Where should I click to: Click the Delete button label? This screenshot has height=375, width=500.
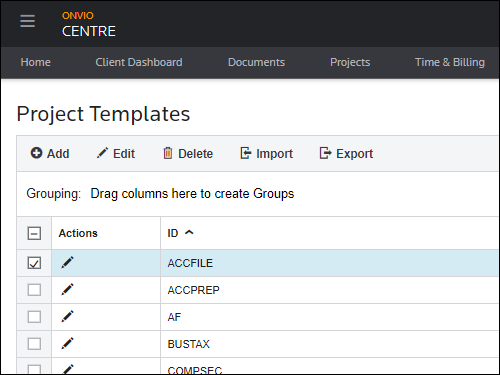tap(195, 154)
